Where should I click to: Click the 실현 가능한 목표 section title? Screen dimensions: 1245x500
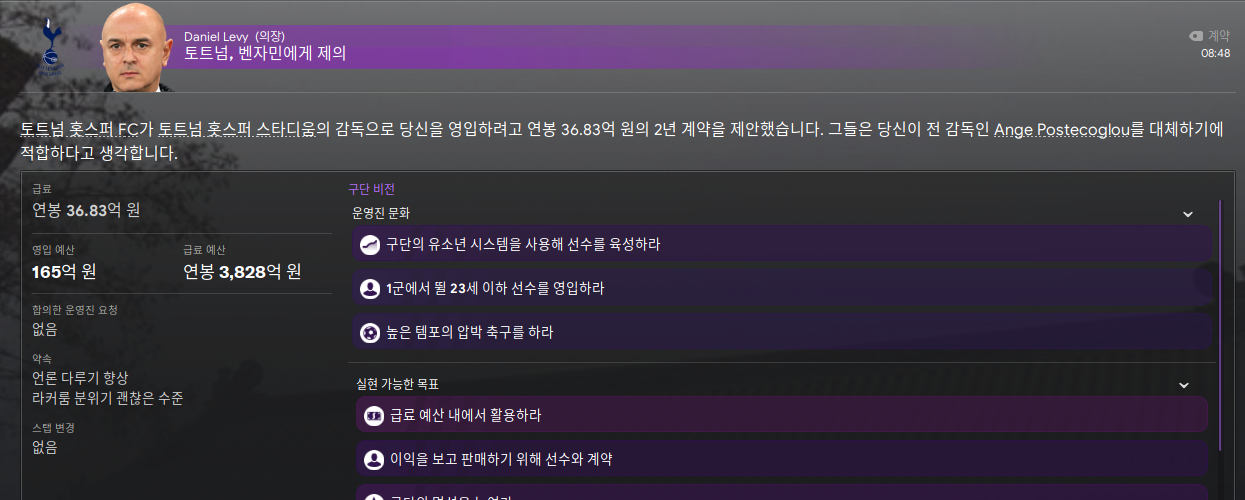pos(397,384)
